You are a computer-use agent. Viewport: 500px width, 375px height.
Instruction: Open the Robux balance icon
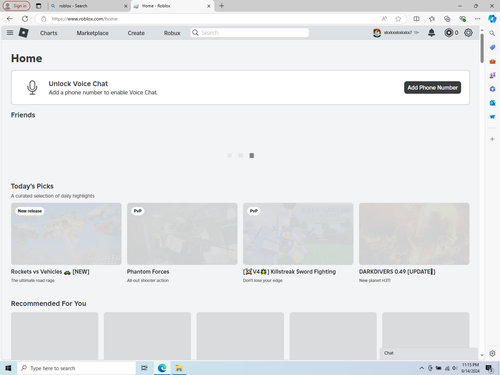click(x=449, y=33)
